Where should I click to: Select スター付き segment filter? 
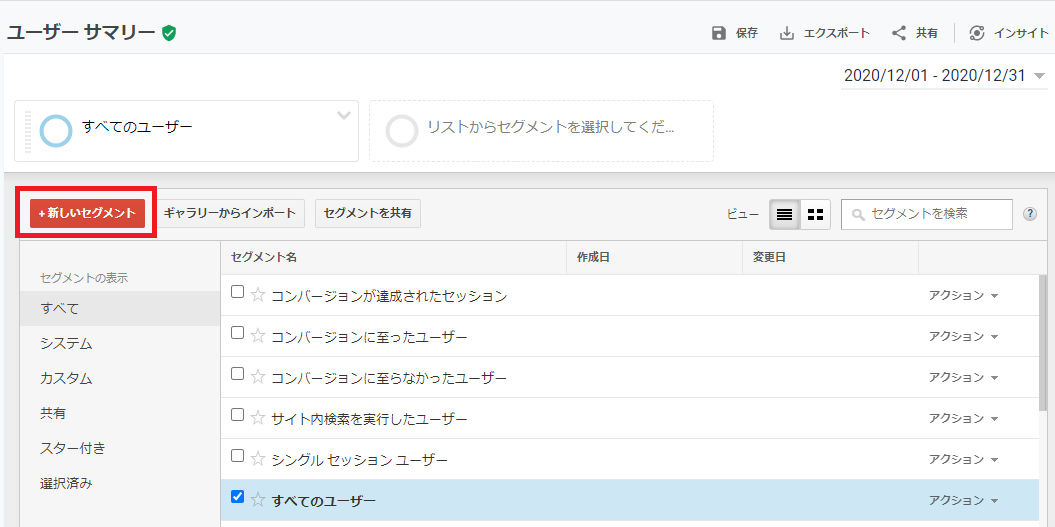(x=120, y=448)
